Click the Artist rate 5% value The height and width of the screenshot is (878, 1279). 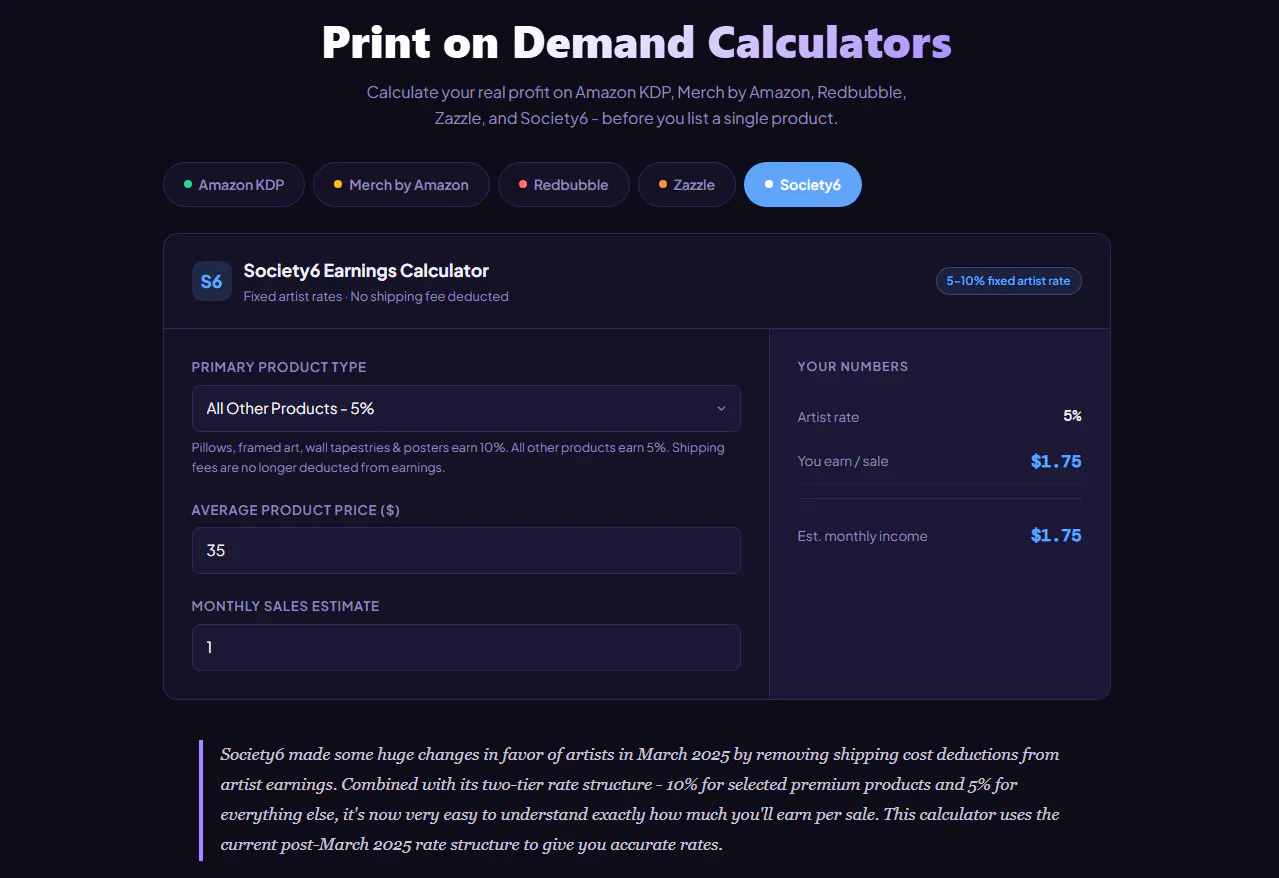tap(1072, 416)
